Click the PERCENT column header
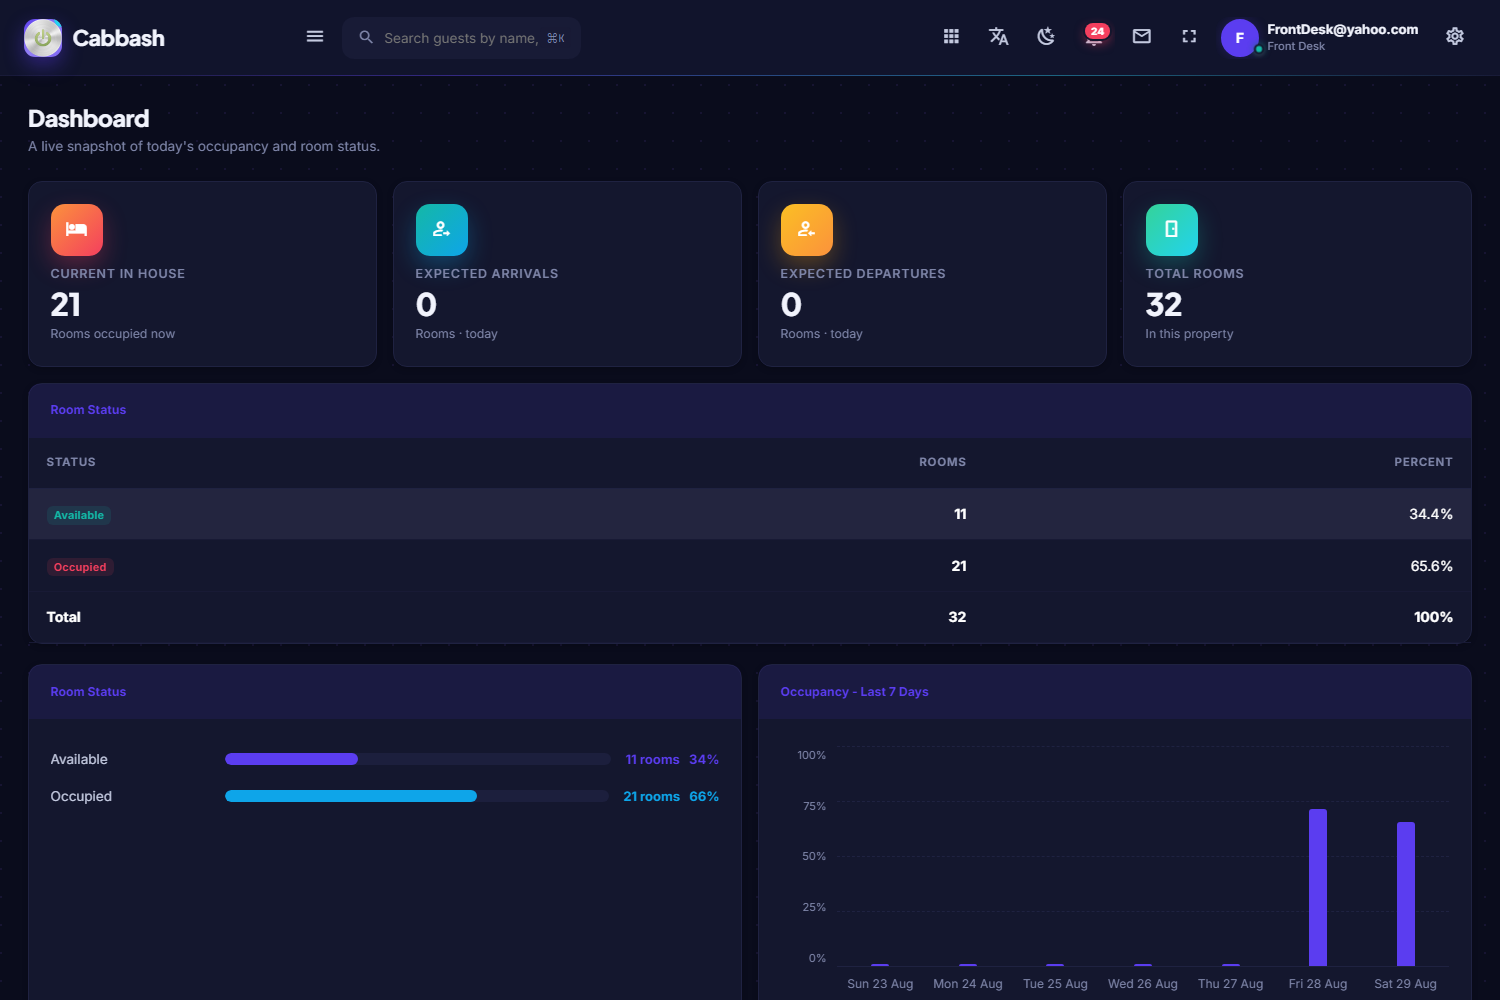Image resolution: width=1500 pixels, height=1000 pixels. pos(1423,462)
